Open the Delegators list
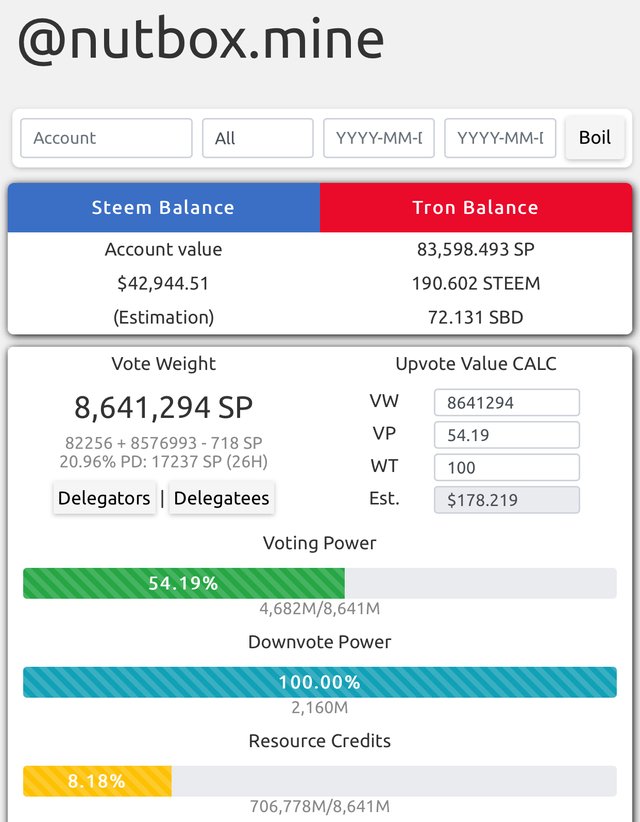The image size is (640, 822). point(104,498)
